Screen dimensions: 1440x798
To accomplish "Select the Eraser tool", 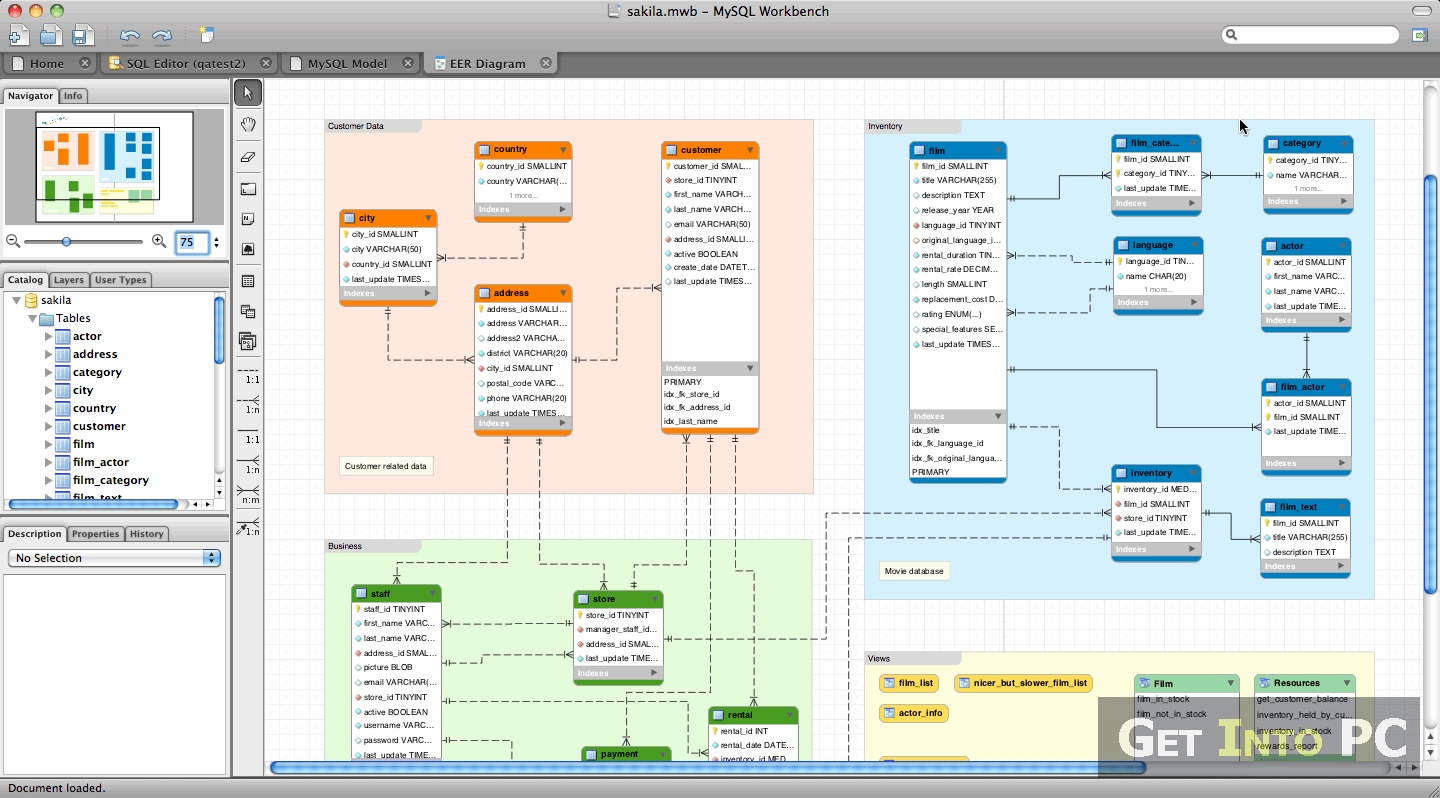I will pyautogui.click(x=248, y=156).
